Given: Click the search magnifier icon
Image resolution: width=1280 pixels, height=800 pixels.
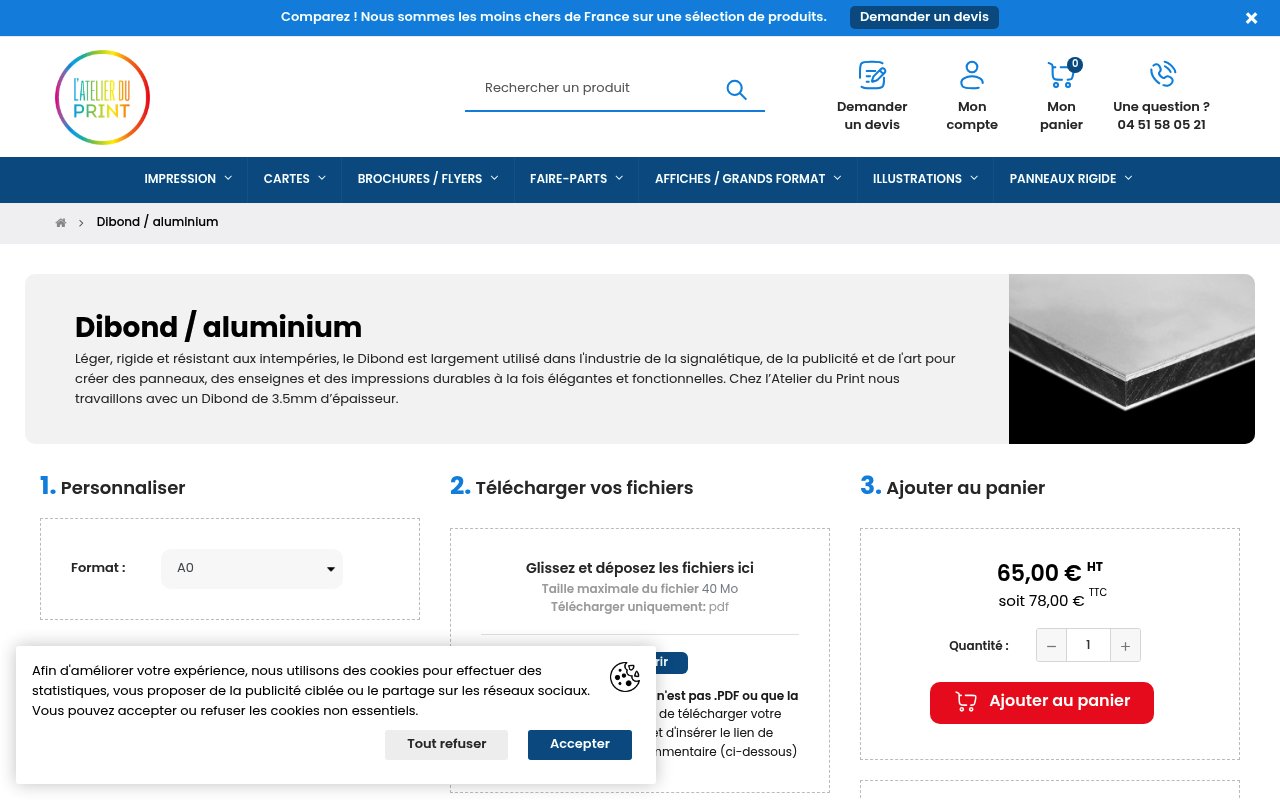Looking at the screenshot, I should 736,90.
